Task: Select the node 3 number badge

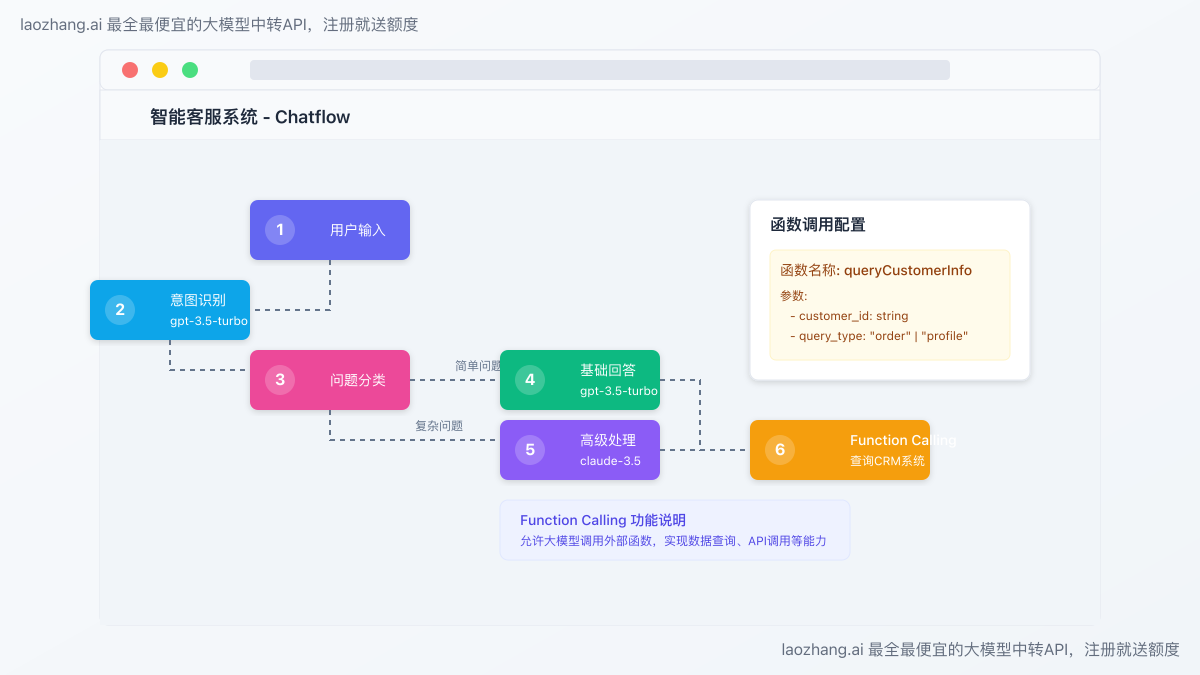Action: 280,380
